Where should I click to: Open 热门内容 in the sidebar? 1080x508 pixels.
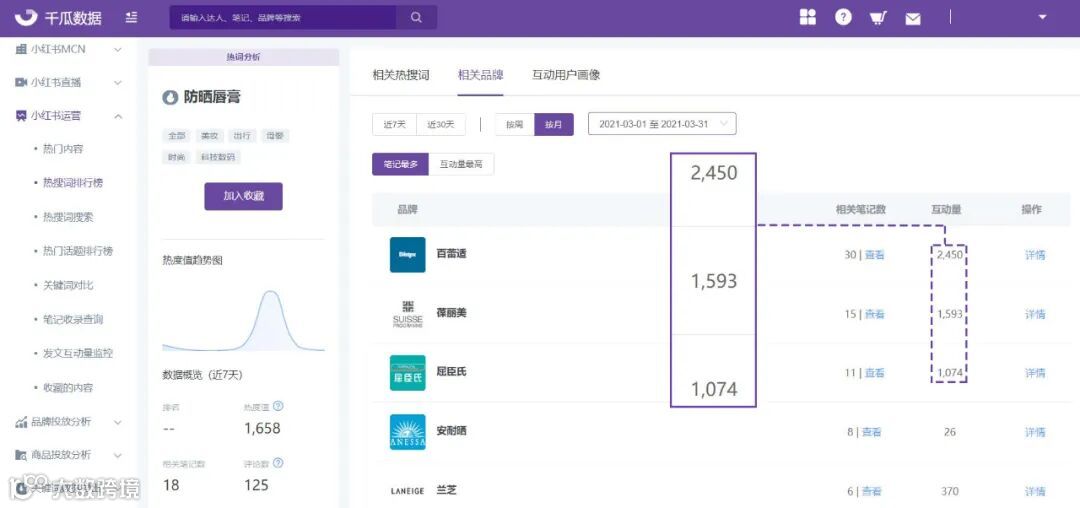coord(63,149)
